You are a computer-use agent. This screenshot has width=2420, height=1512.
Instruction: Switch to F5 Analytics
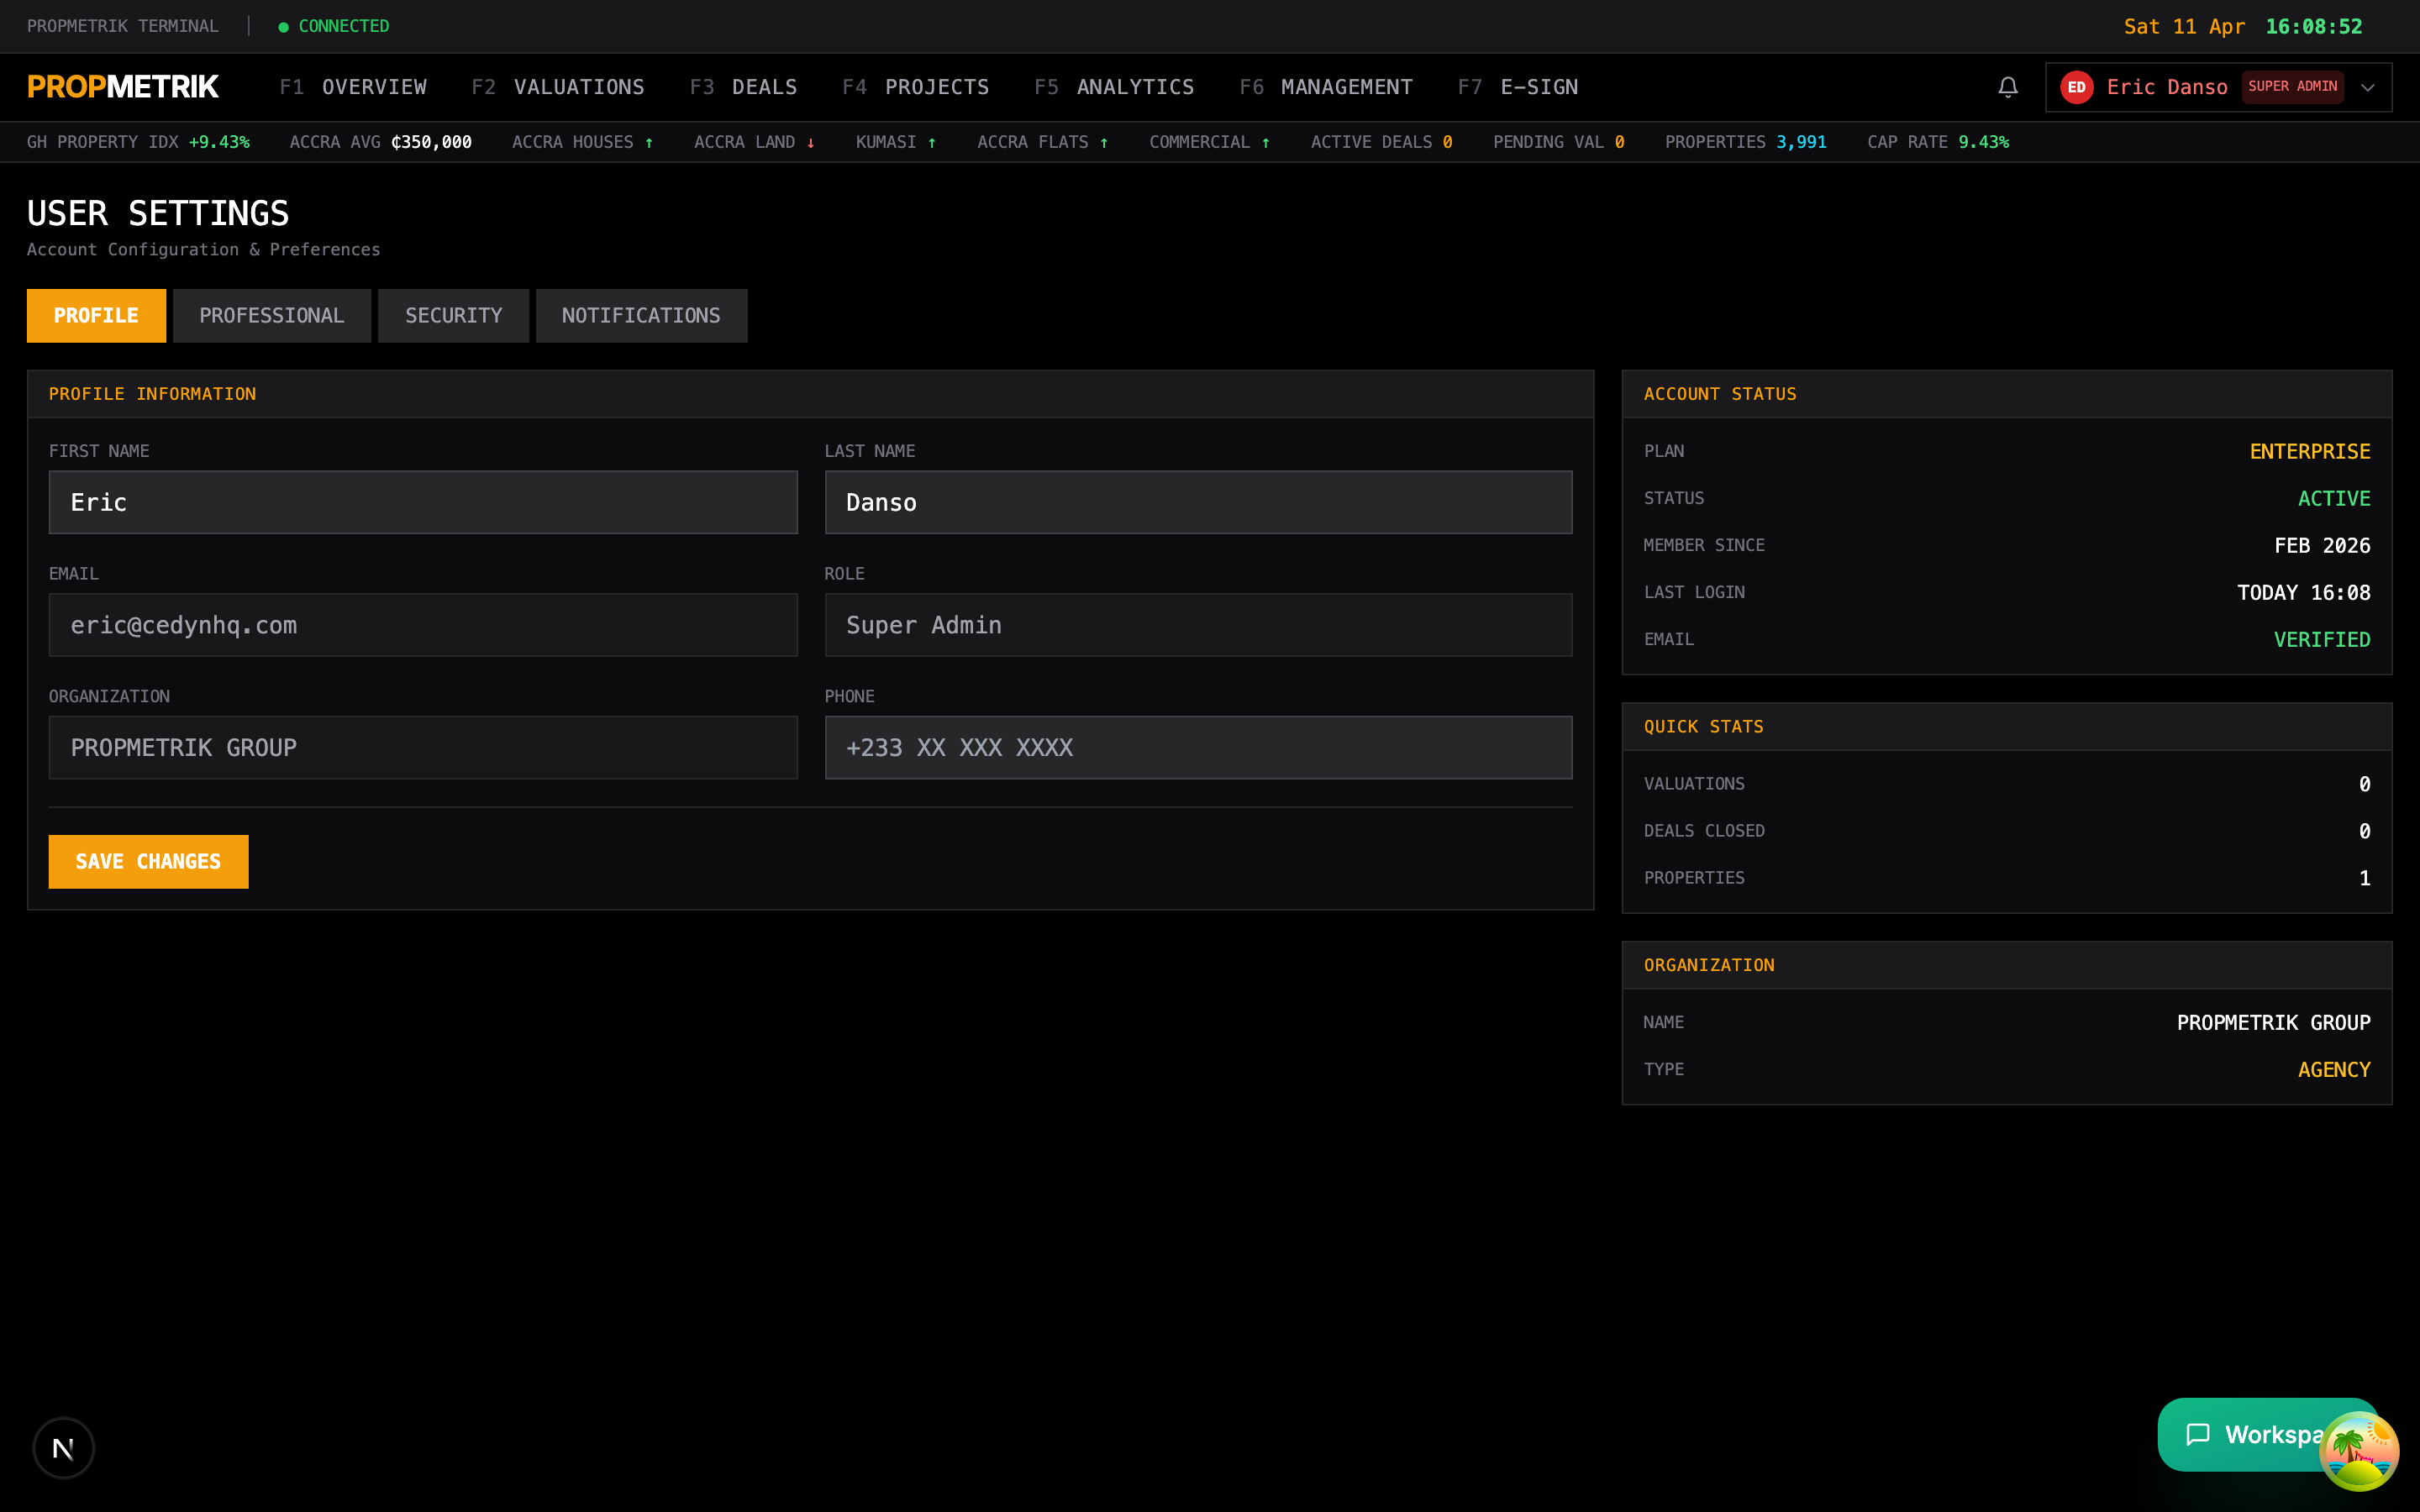coord(1114,87)
